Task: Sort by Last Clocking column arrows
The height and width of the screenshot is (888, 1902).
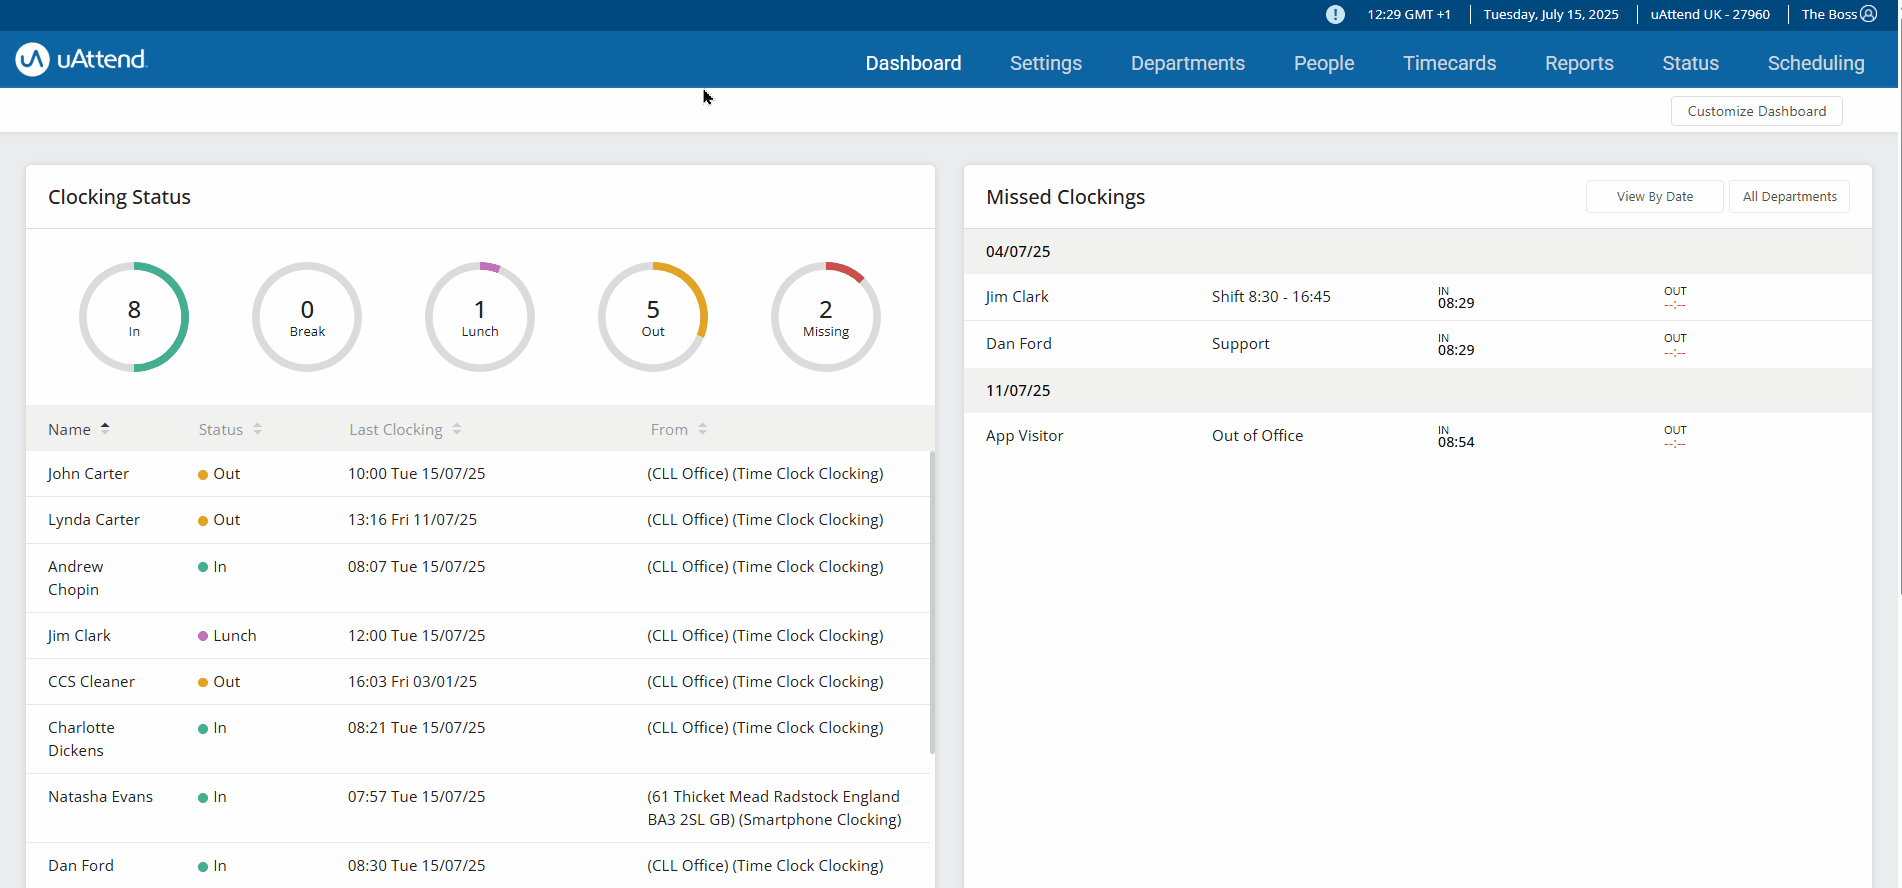Action: click(457, 429)
